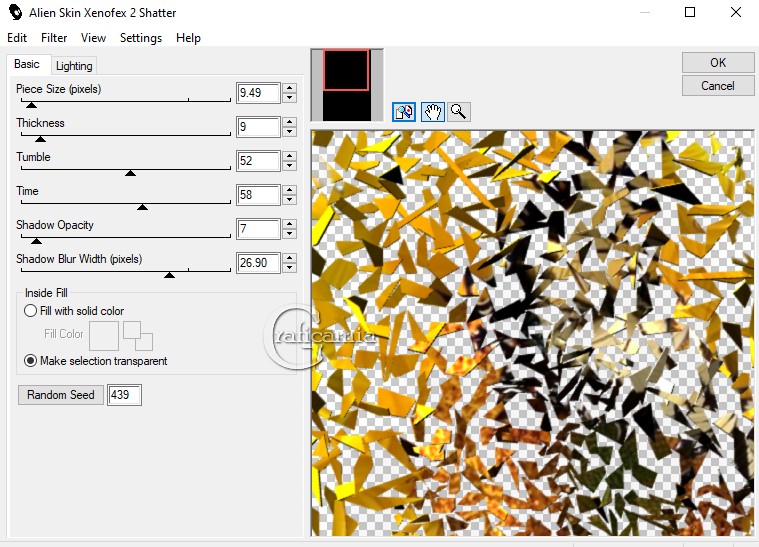759x547 pixels.
Task: Open the Settings menu
Action: point(141,38)
